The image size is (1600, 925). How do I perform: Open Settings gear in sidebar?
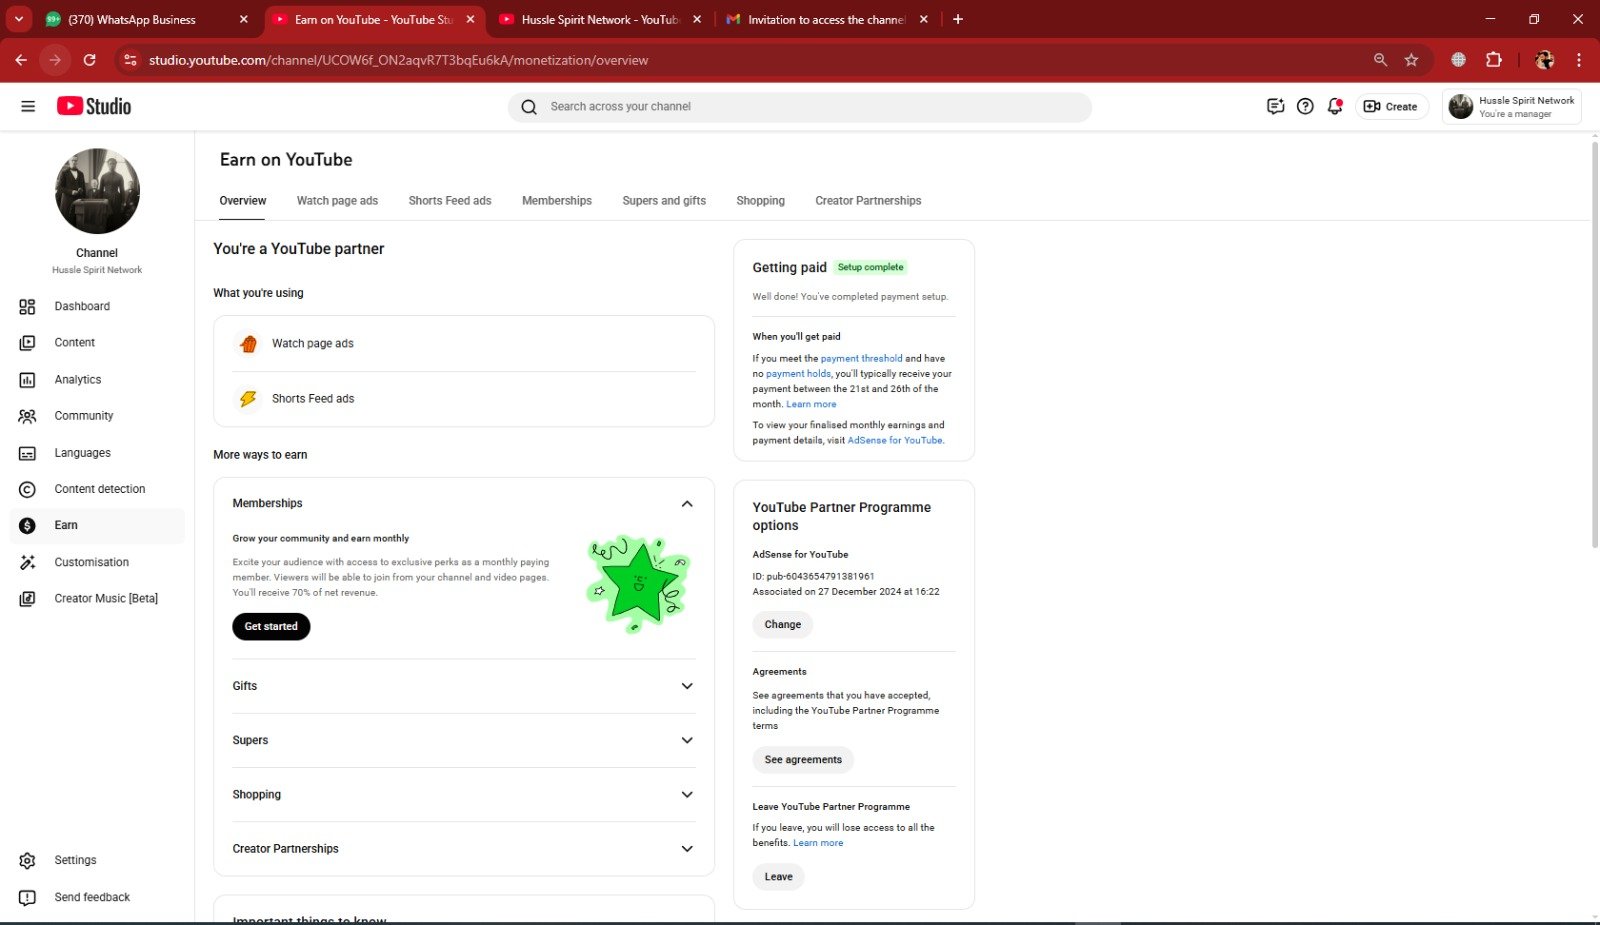click(x=28, y=860)
